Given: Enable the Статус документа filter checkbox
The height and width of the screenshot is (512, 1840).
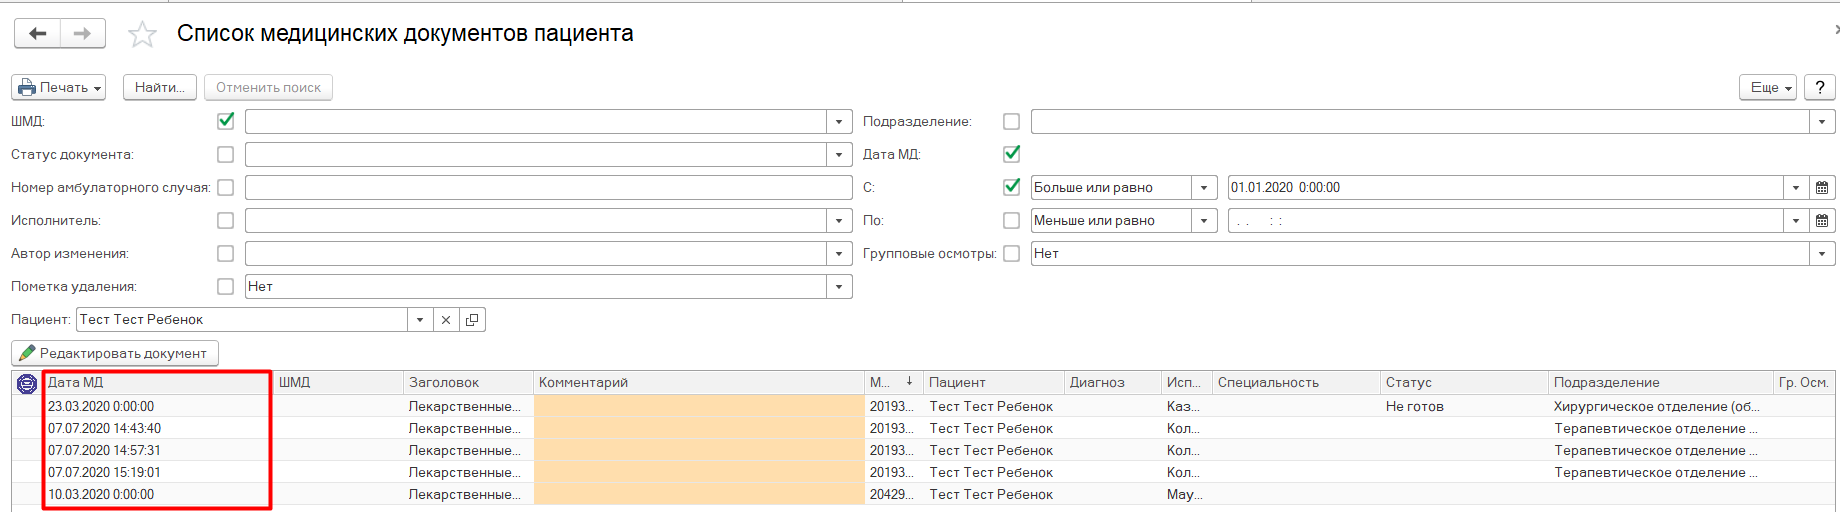Looking at the screenshot, I should tap(226, 155).
